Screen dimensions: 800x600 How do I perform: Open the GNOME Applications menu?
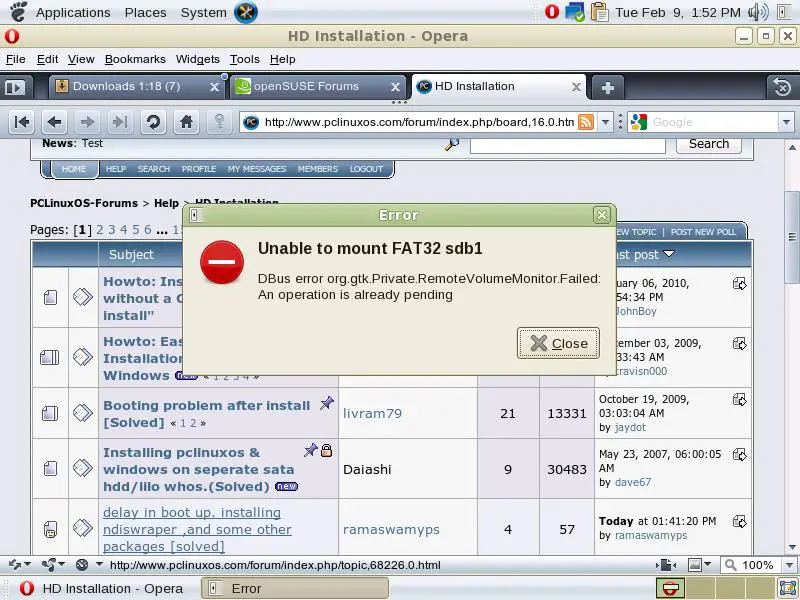pos(73,12)
